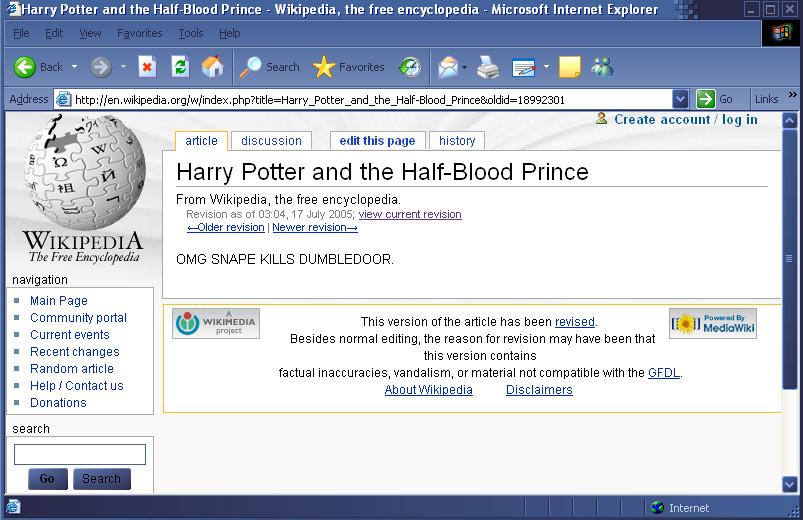Follow the view current revision link
Viewport: 803px width, 520px height.
coord(410,214)
